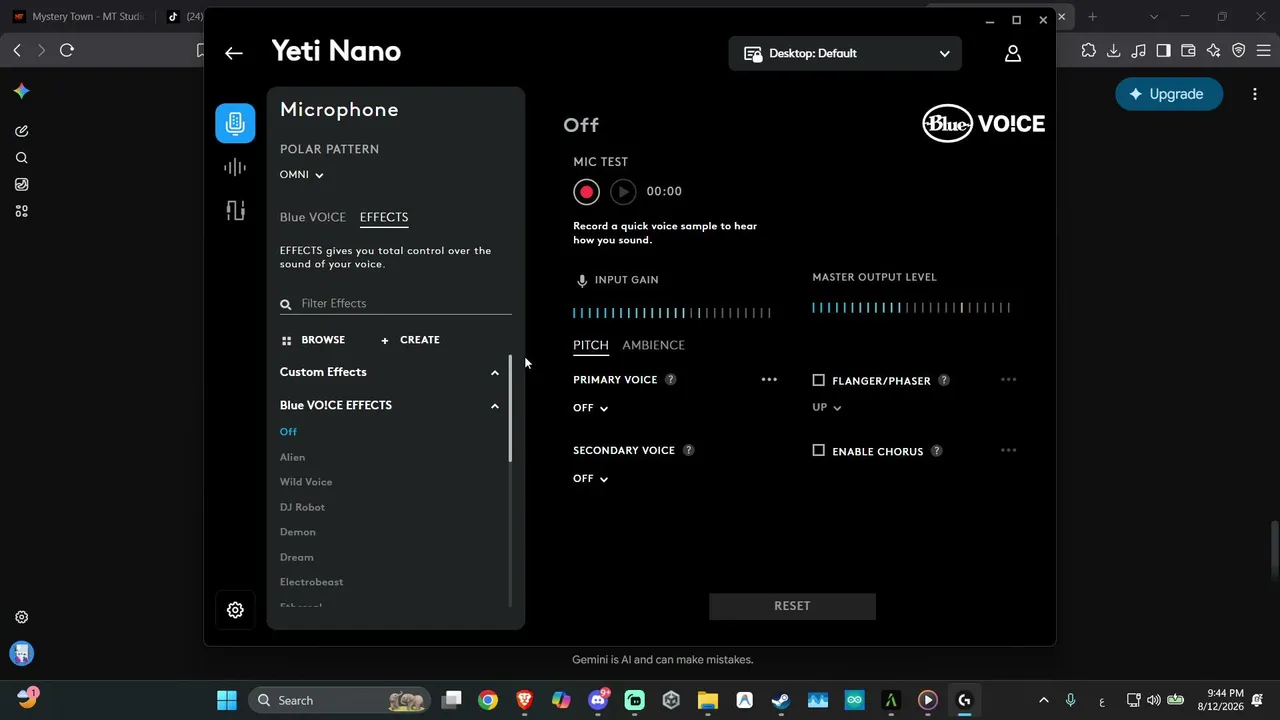
Task: Select the Off effect in list
Action: 288,432
